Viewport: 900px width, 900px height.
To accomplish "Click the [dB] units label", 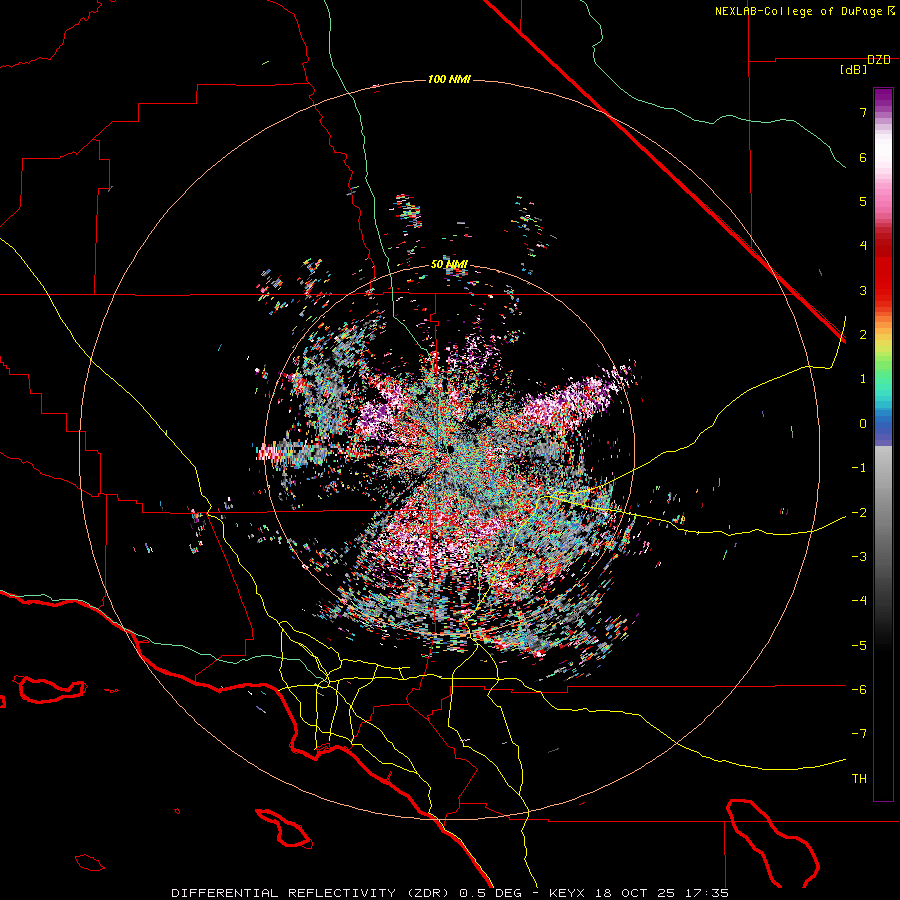I will click(x=854, y=70).
